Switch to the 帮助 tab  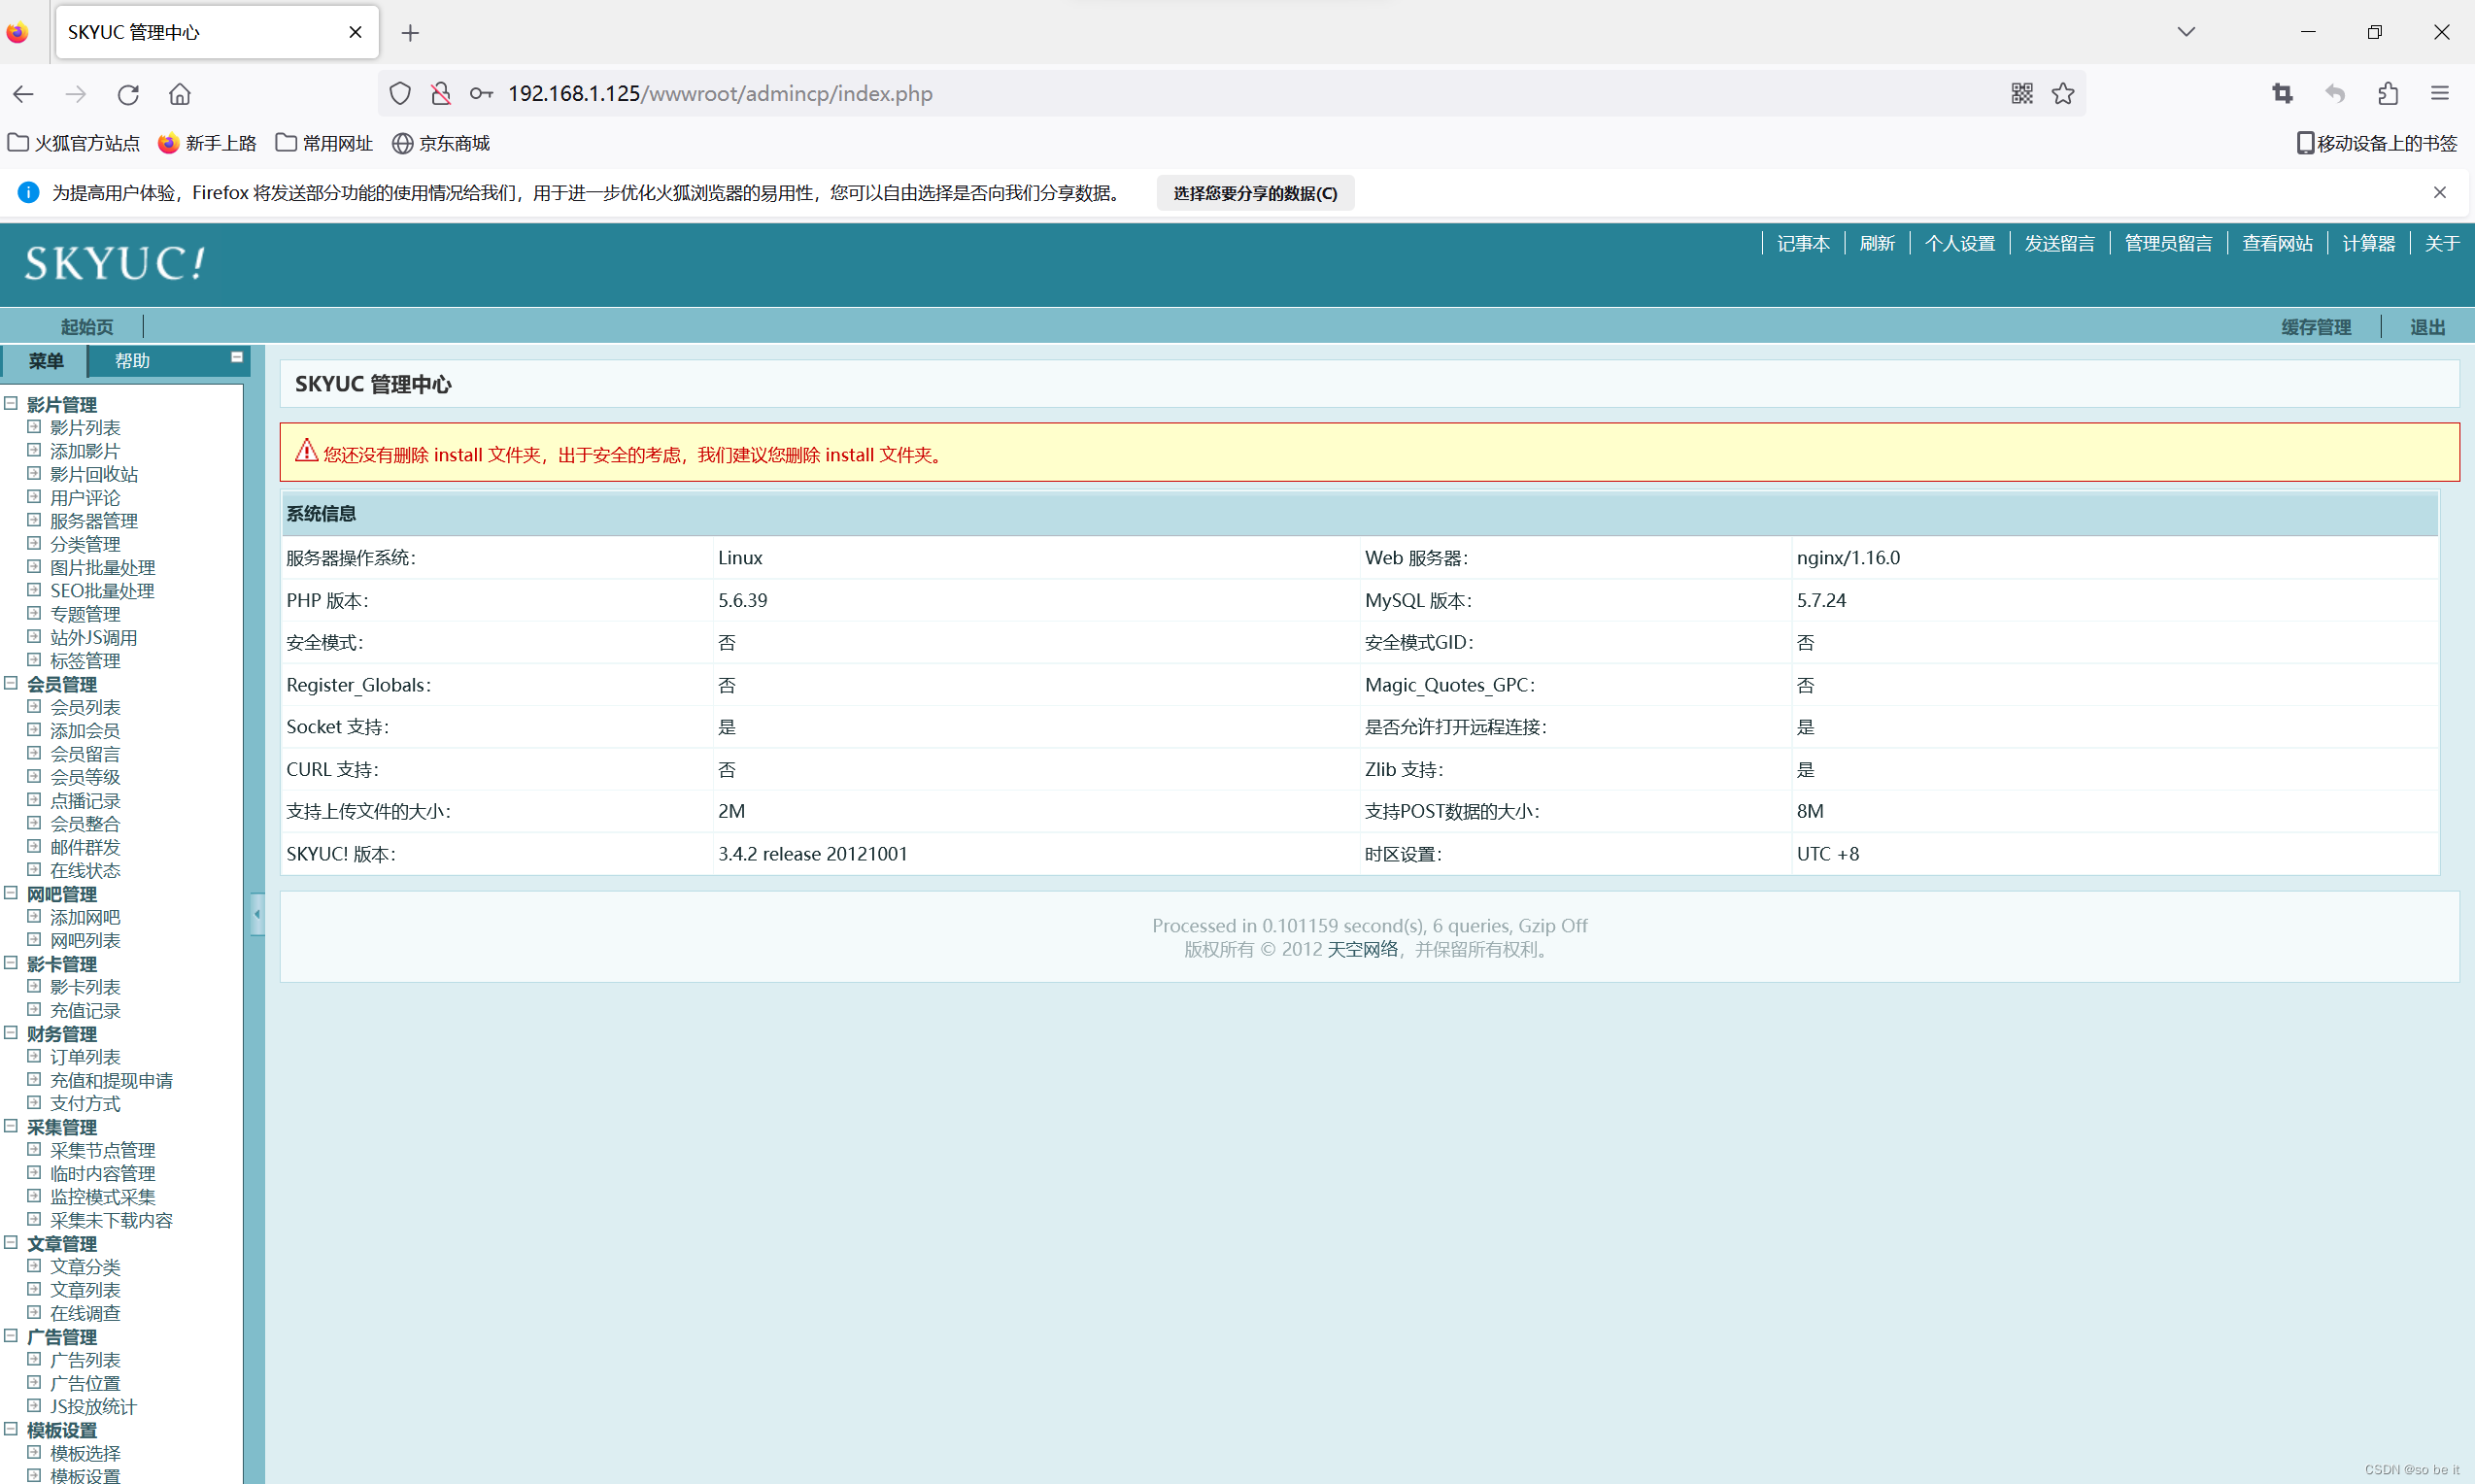tap(132, 361)
